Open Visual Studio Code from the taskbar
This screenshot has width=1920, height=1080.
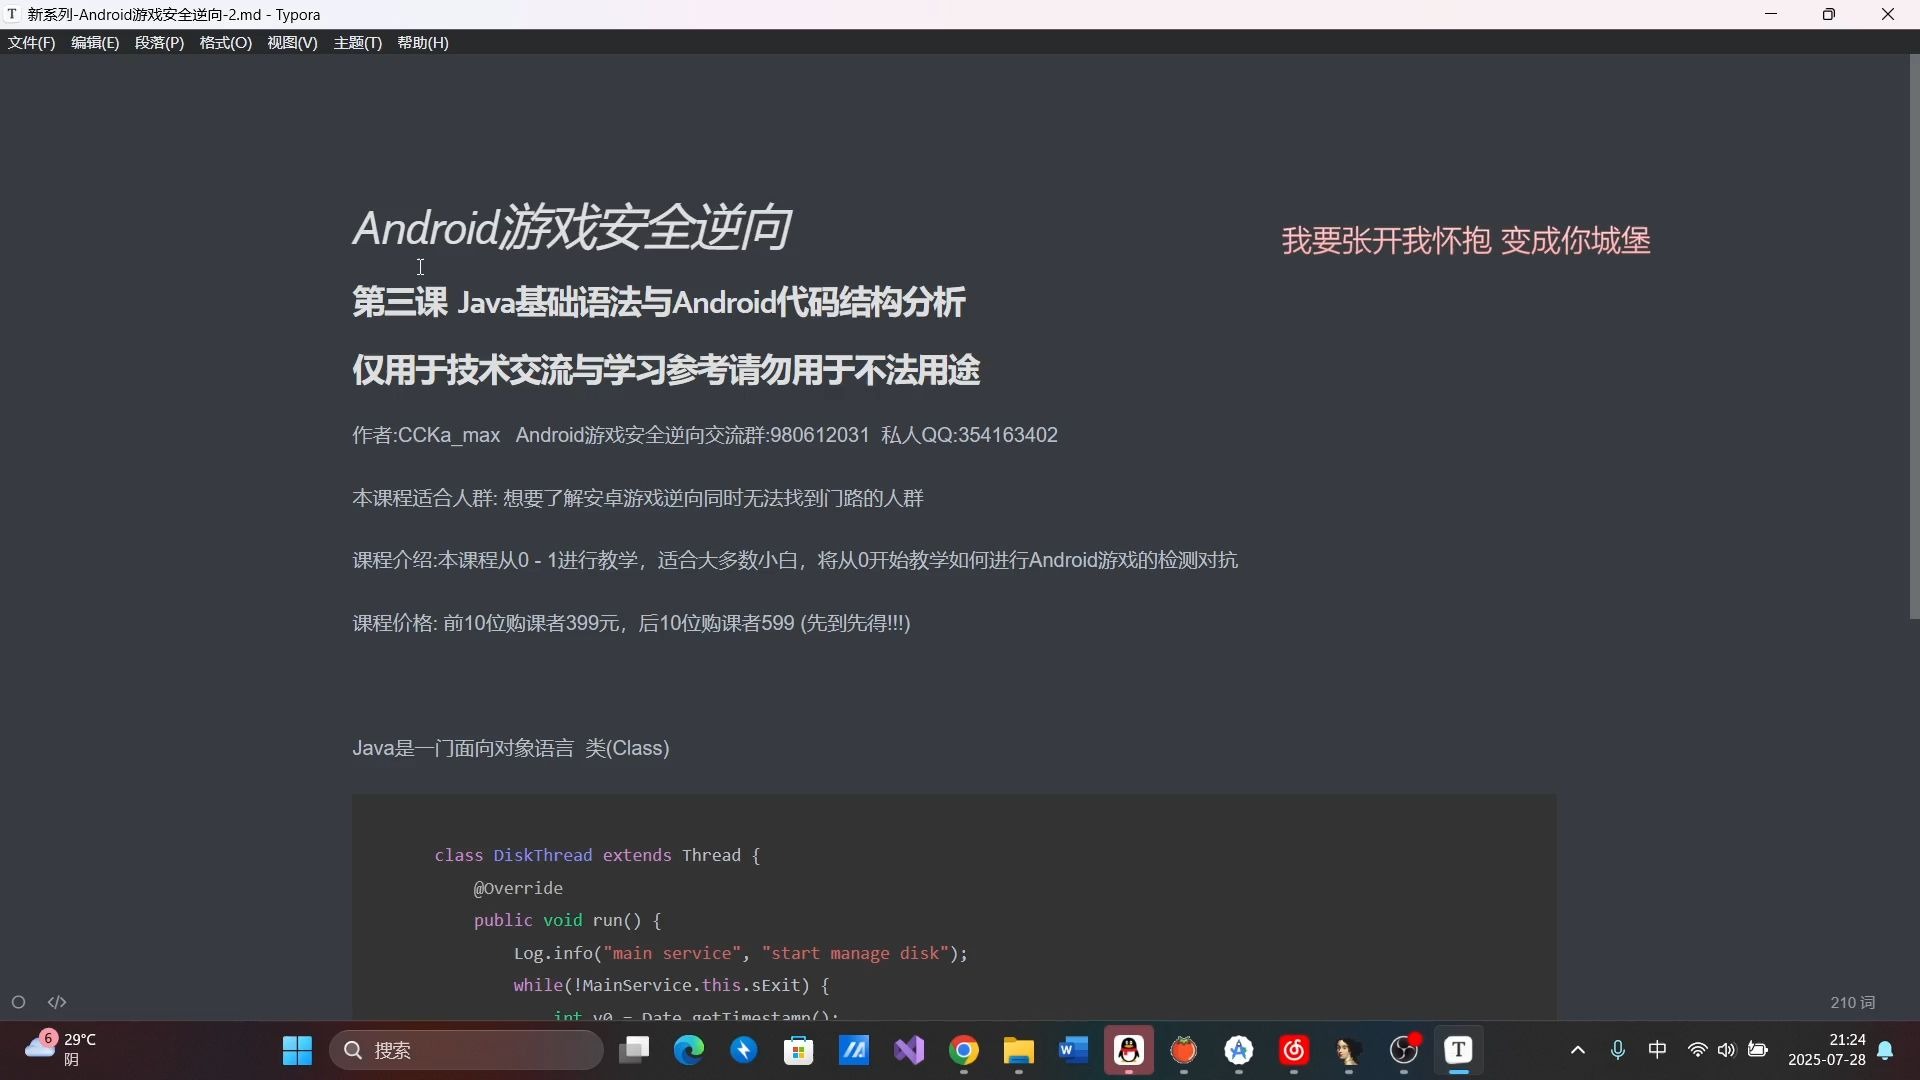point(908,1050)
